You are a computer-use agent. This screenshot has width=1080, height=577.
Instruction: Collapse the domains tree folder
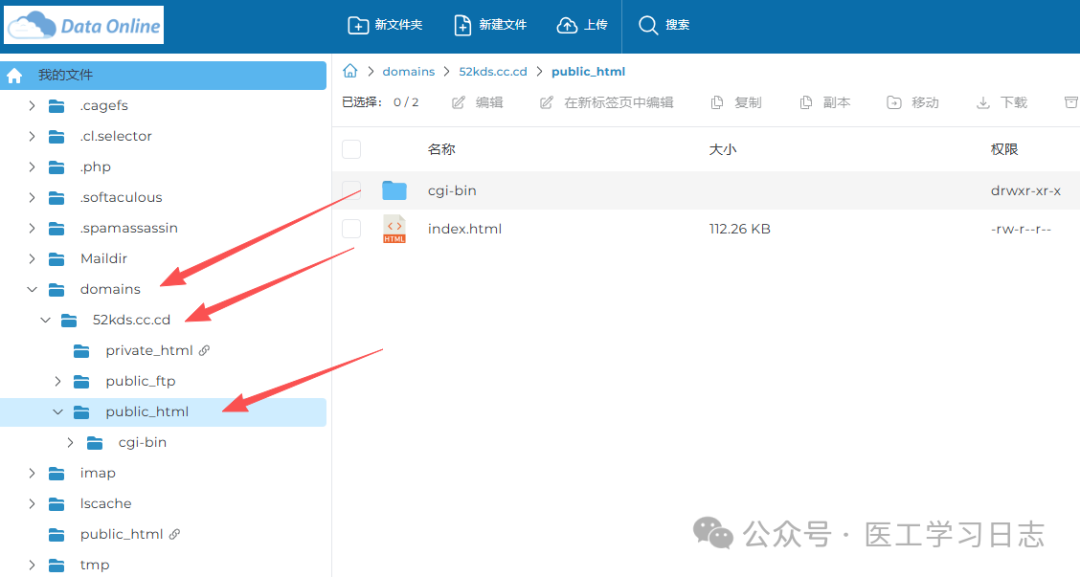[x=32, y=289]
